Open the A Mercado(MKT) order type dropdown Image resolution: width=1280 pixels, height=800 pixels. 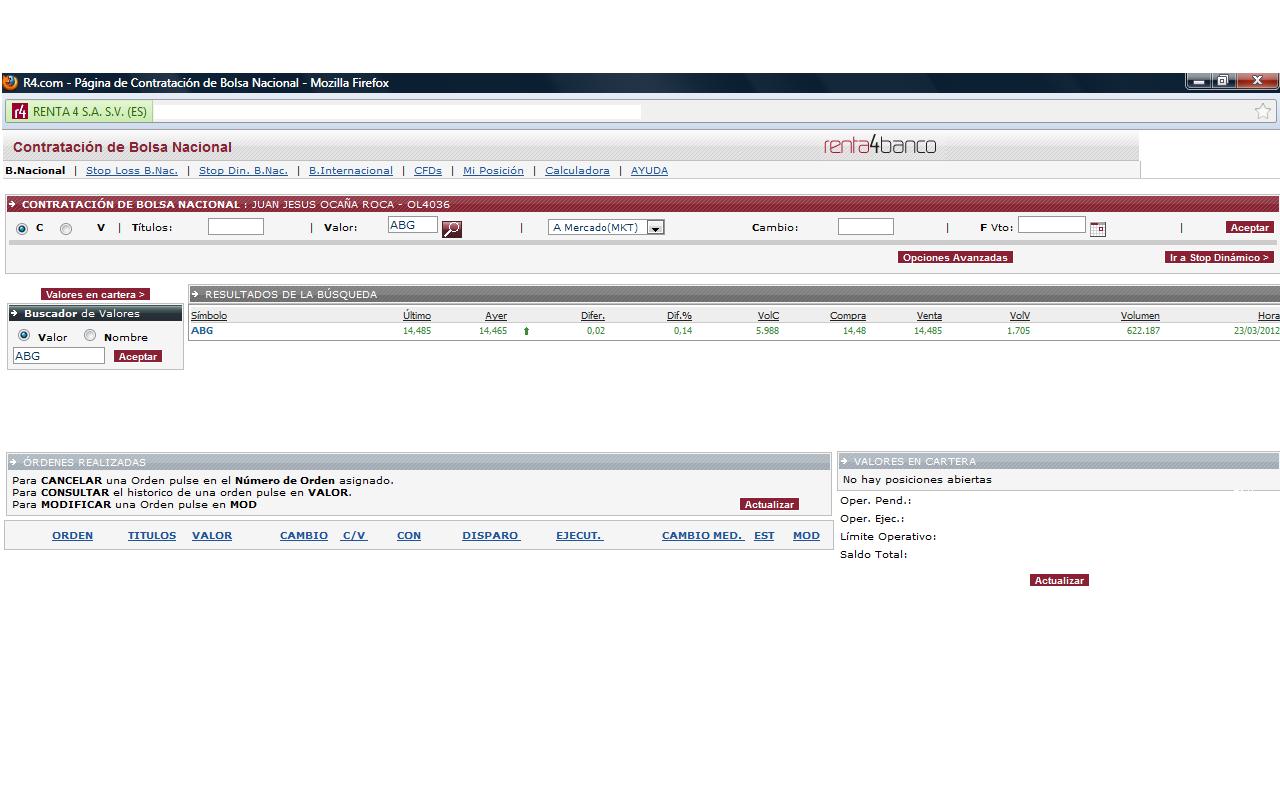tap(606, 228)
